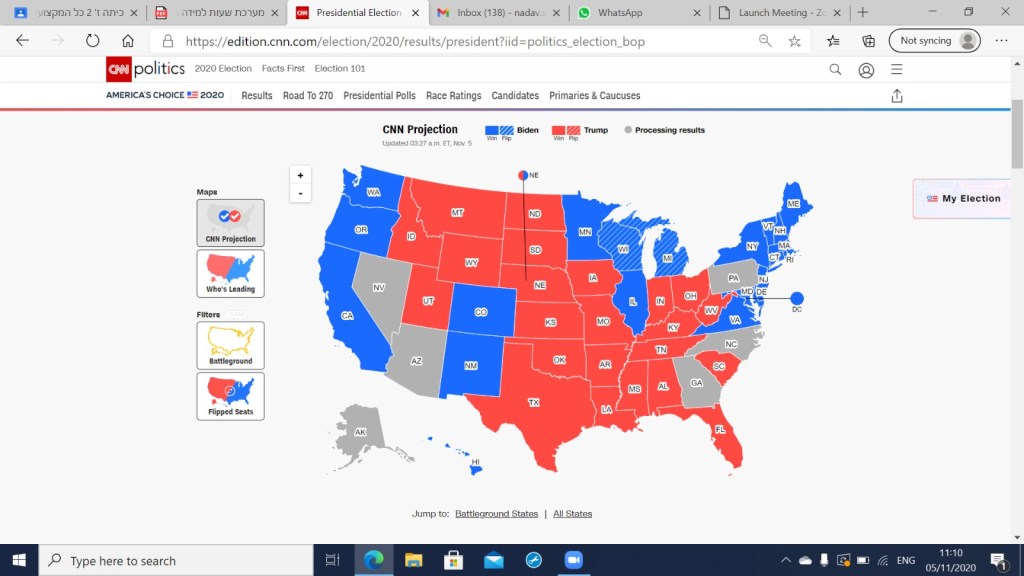This screenshot has height=576, width=1024.
Task: Refresh the page in the browser
Action: [92, 41]
